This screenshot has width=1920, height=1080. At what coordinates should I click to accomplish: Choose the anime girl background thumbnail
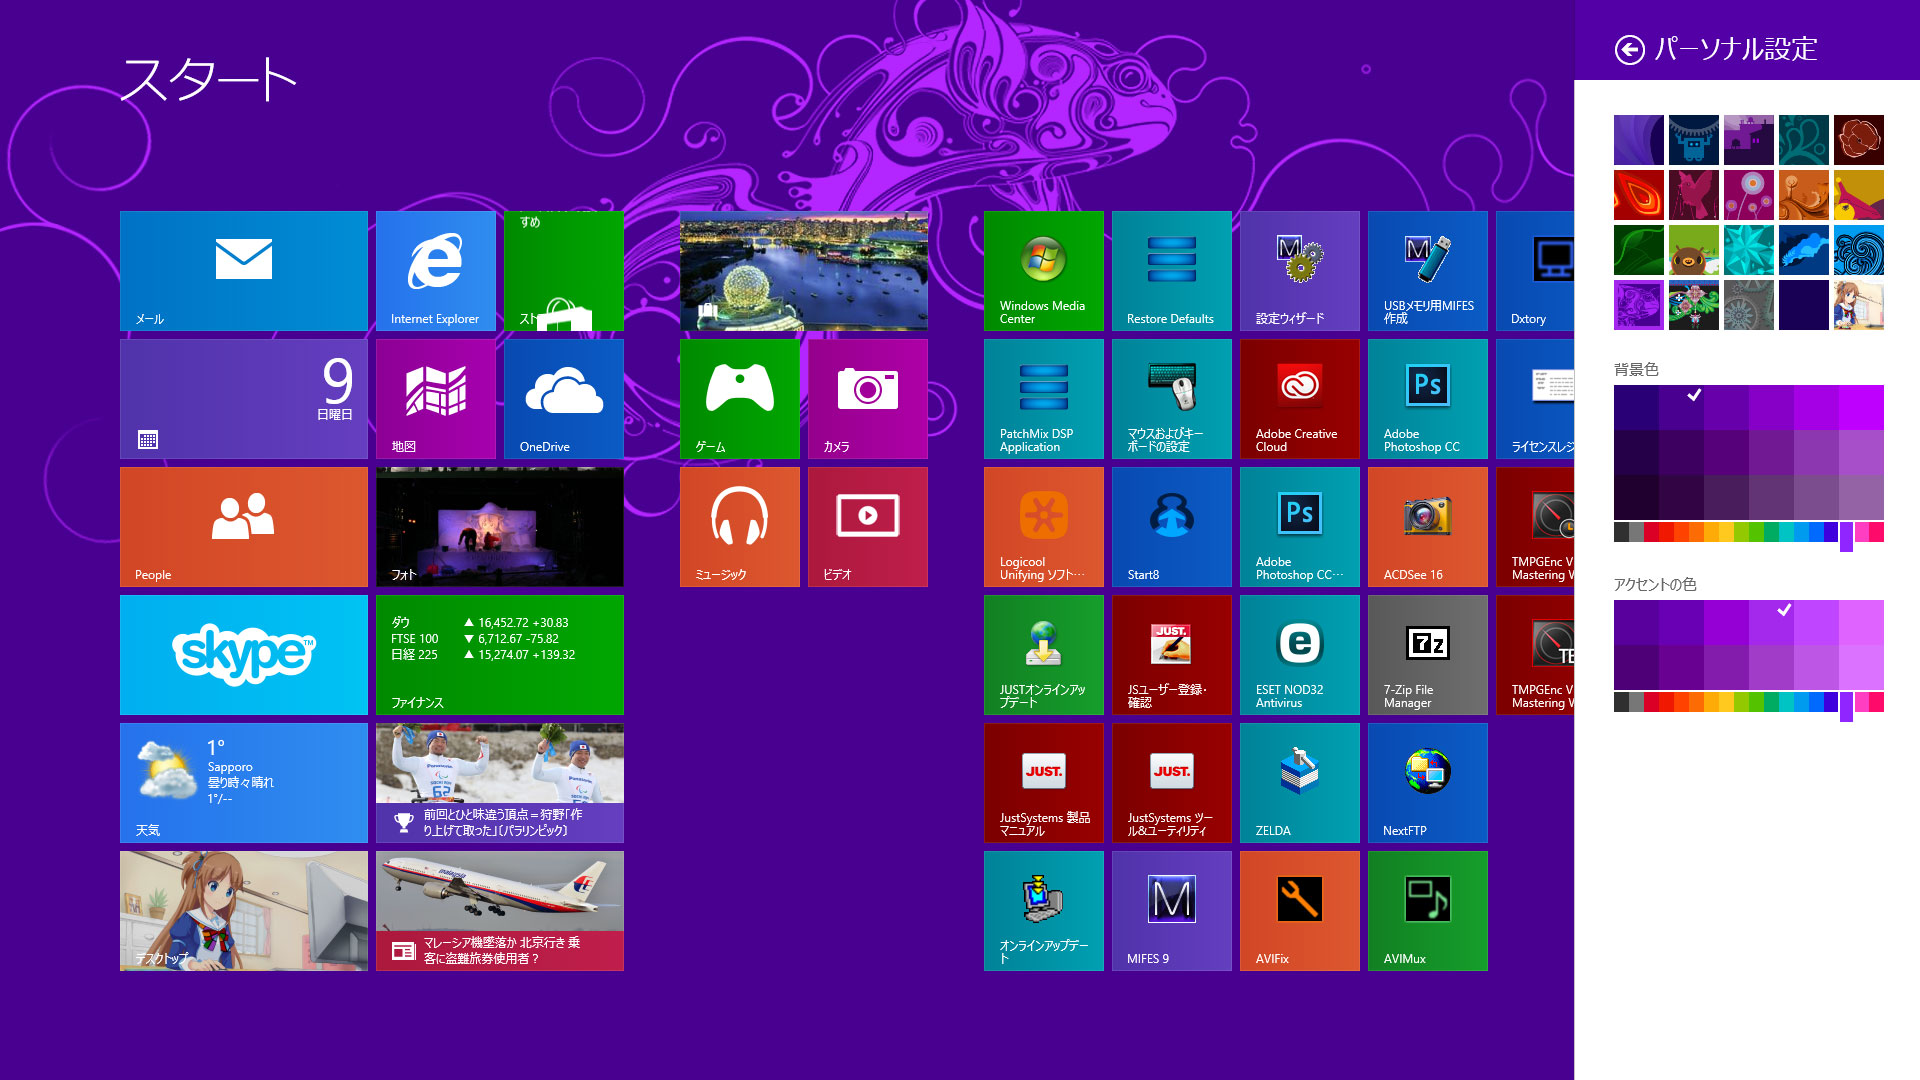pyautogui.click(x=1859, y=305)
